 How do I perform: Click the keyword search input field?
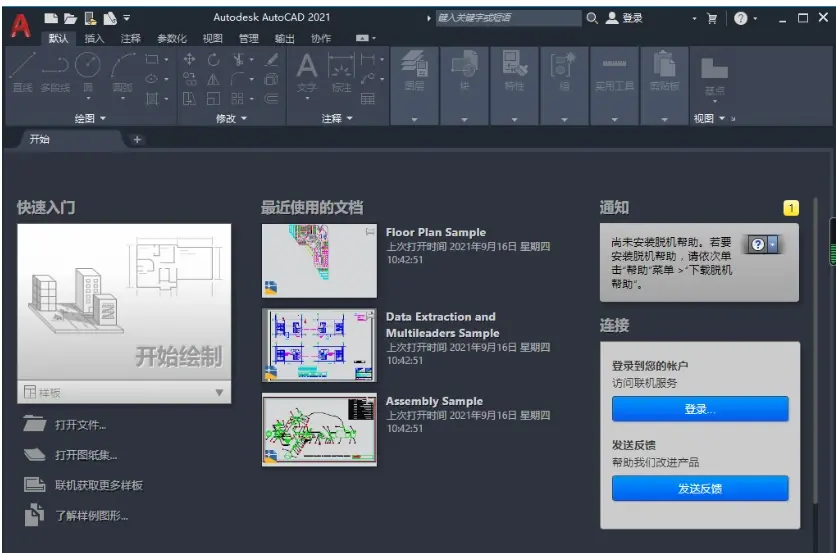tap(508, 18)
